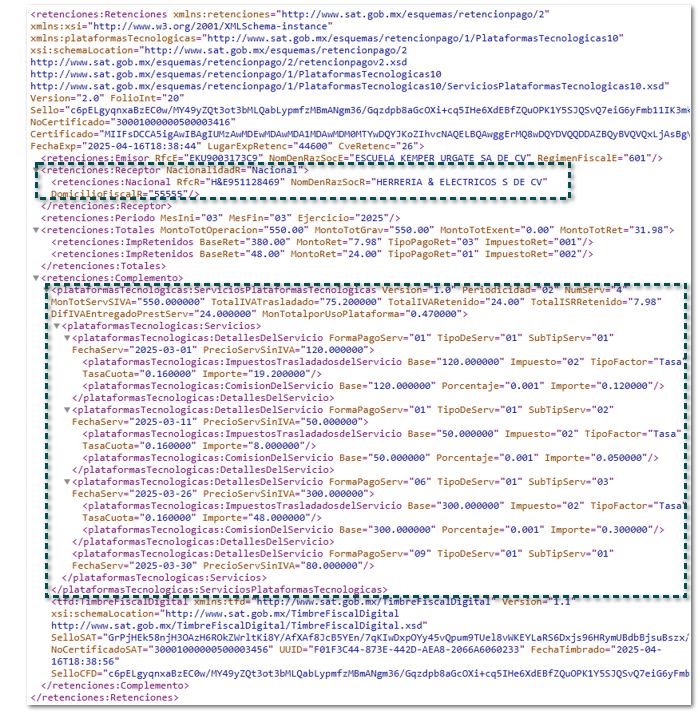Click the LugarExpRetenc="44600" attribute
The height and width of the screenshot is (714, 700).
coord(270,146)
